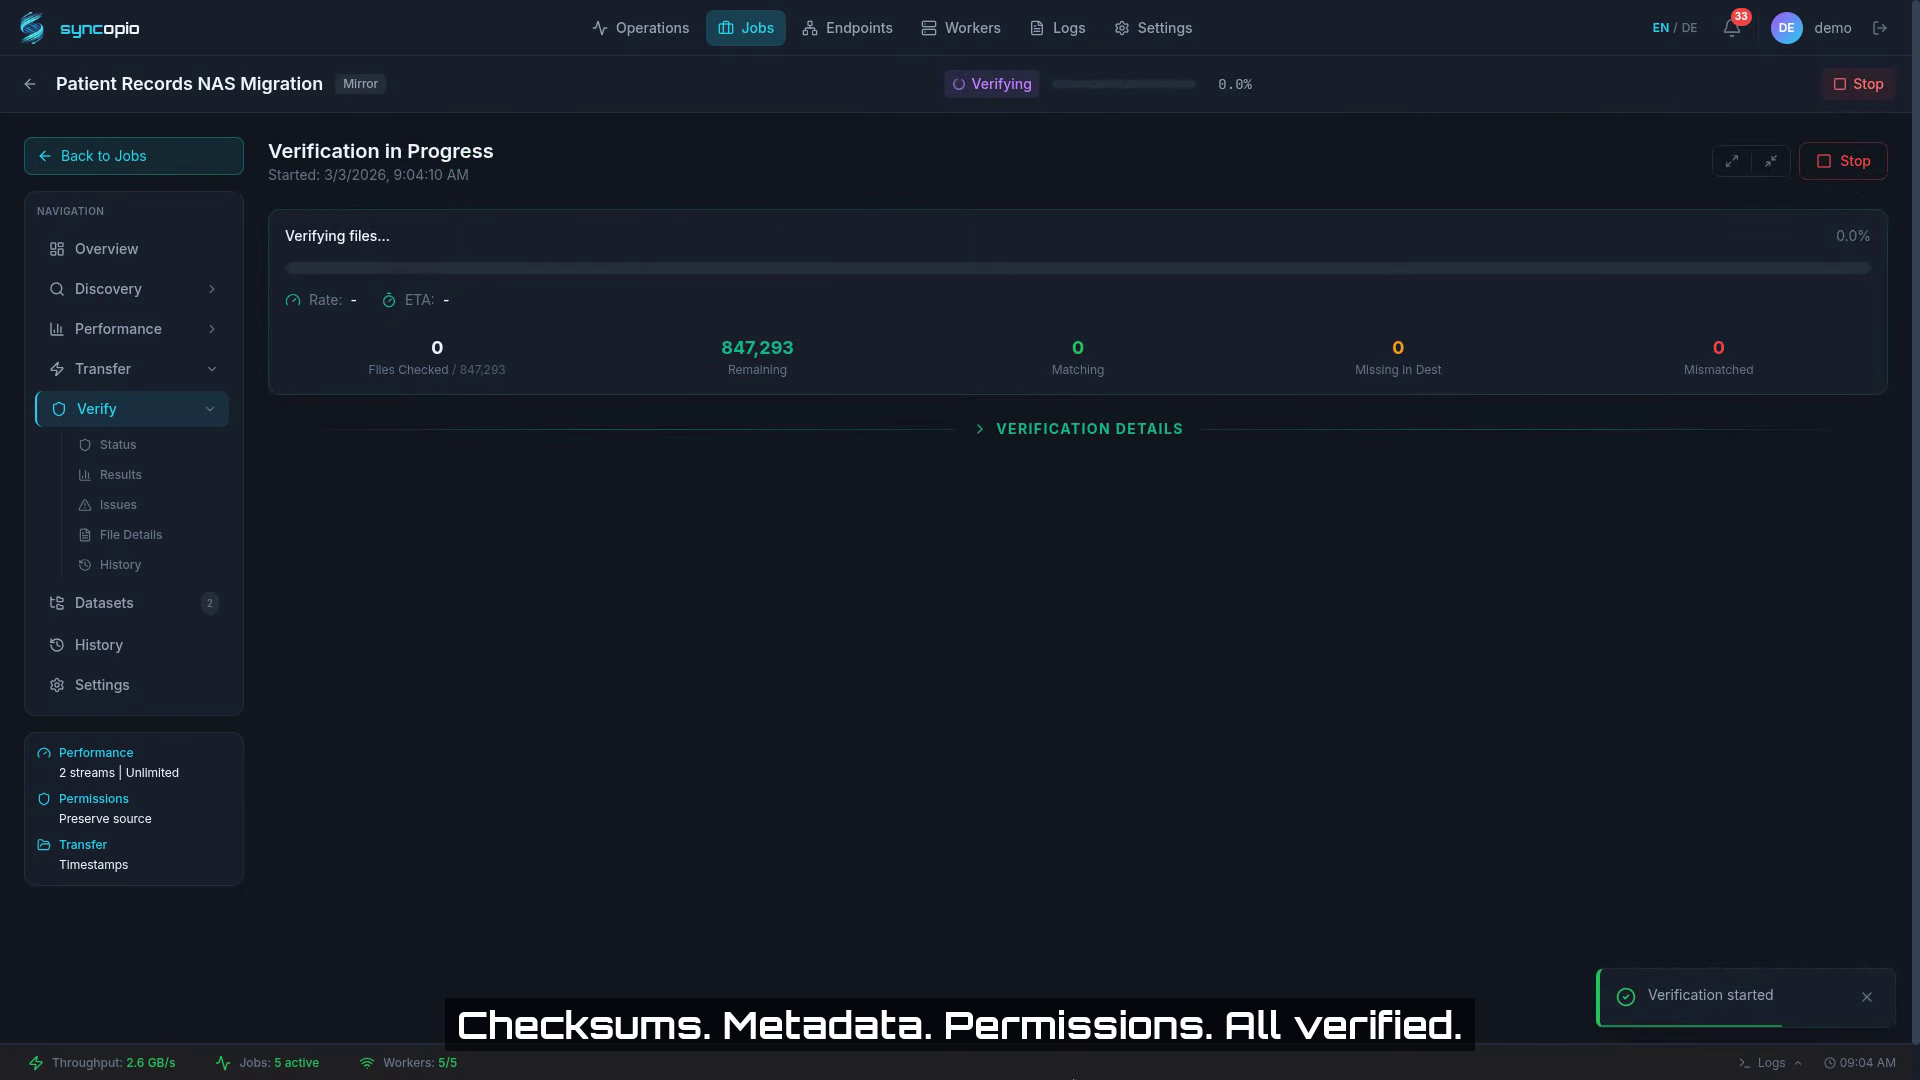The width and height of the screenshot is (1920, 1080).
Task: Collapse the Verify sidebar section
Action: pos(210,409)
